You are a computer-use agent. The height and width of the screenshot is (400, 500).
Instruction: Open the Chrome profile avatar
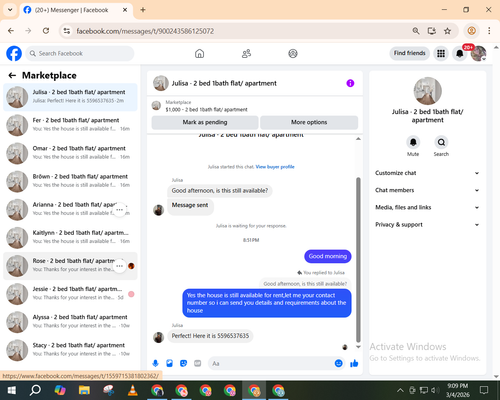click(x=471, y=31)
